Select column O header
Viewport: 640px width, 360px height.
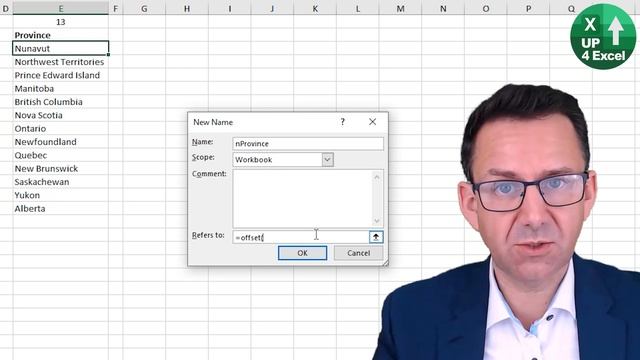(x=486, y=9)
